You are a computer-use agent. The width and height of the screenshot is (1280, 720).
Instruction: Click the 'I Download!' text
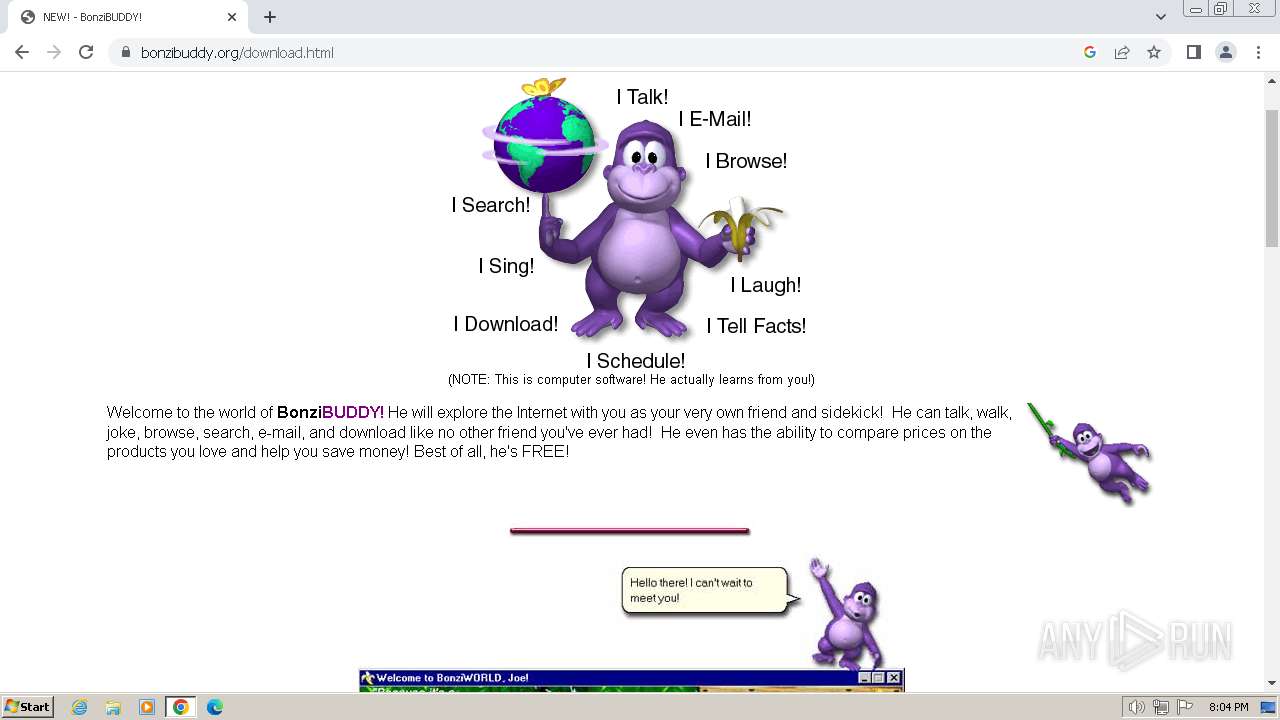tap(506, 324)
